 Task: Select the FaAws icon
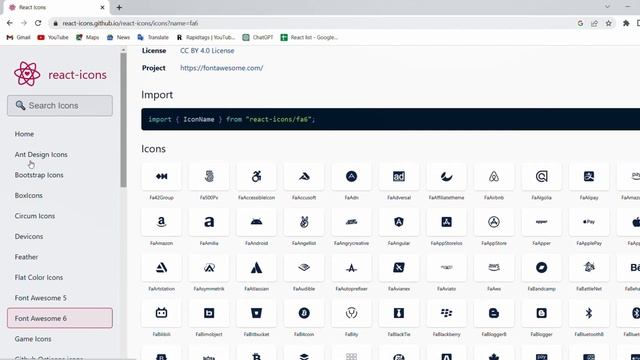[494, 268]
